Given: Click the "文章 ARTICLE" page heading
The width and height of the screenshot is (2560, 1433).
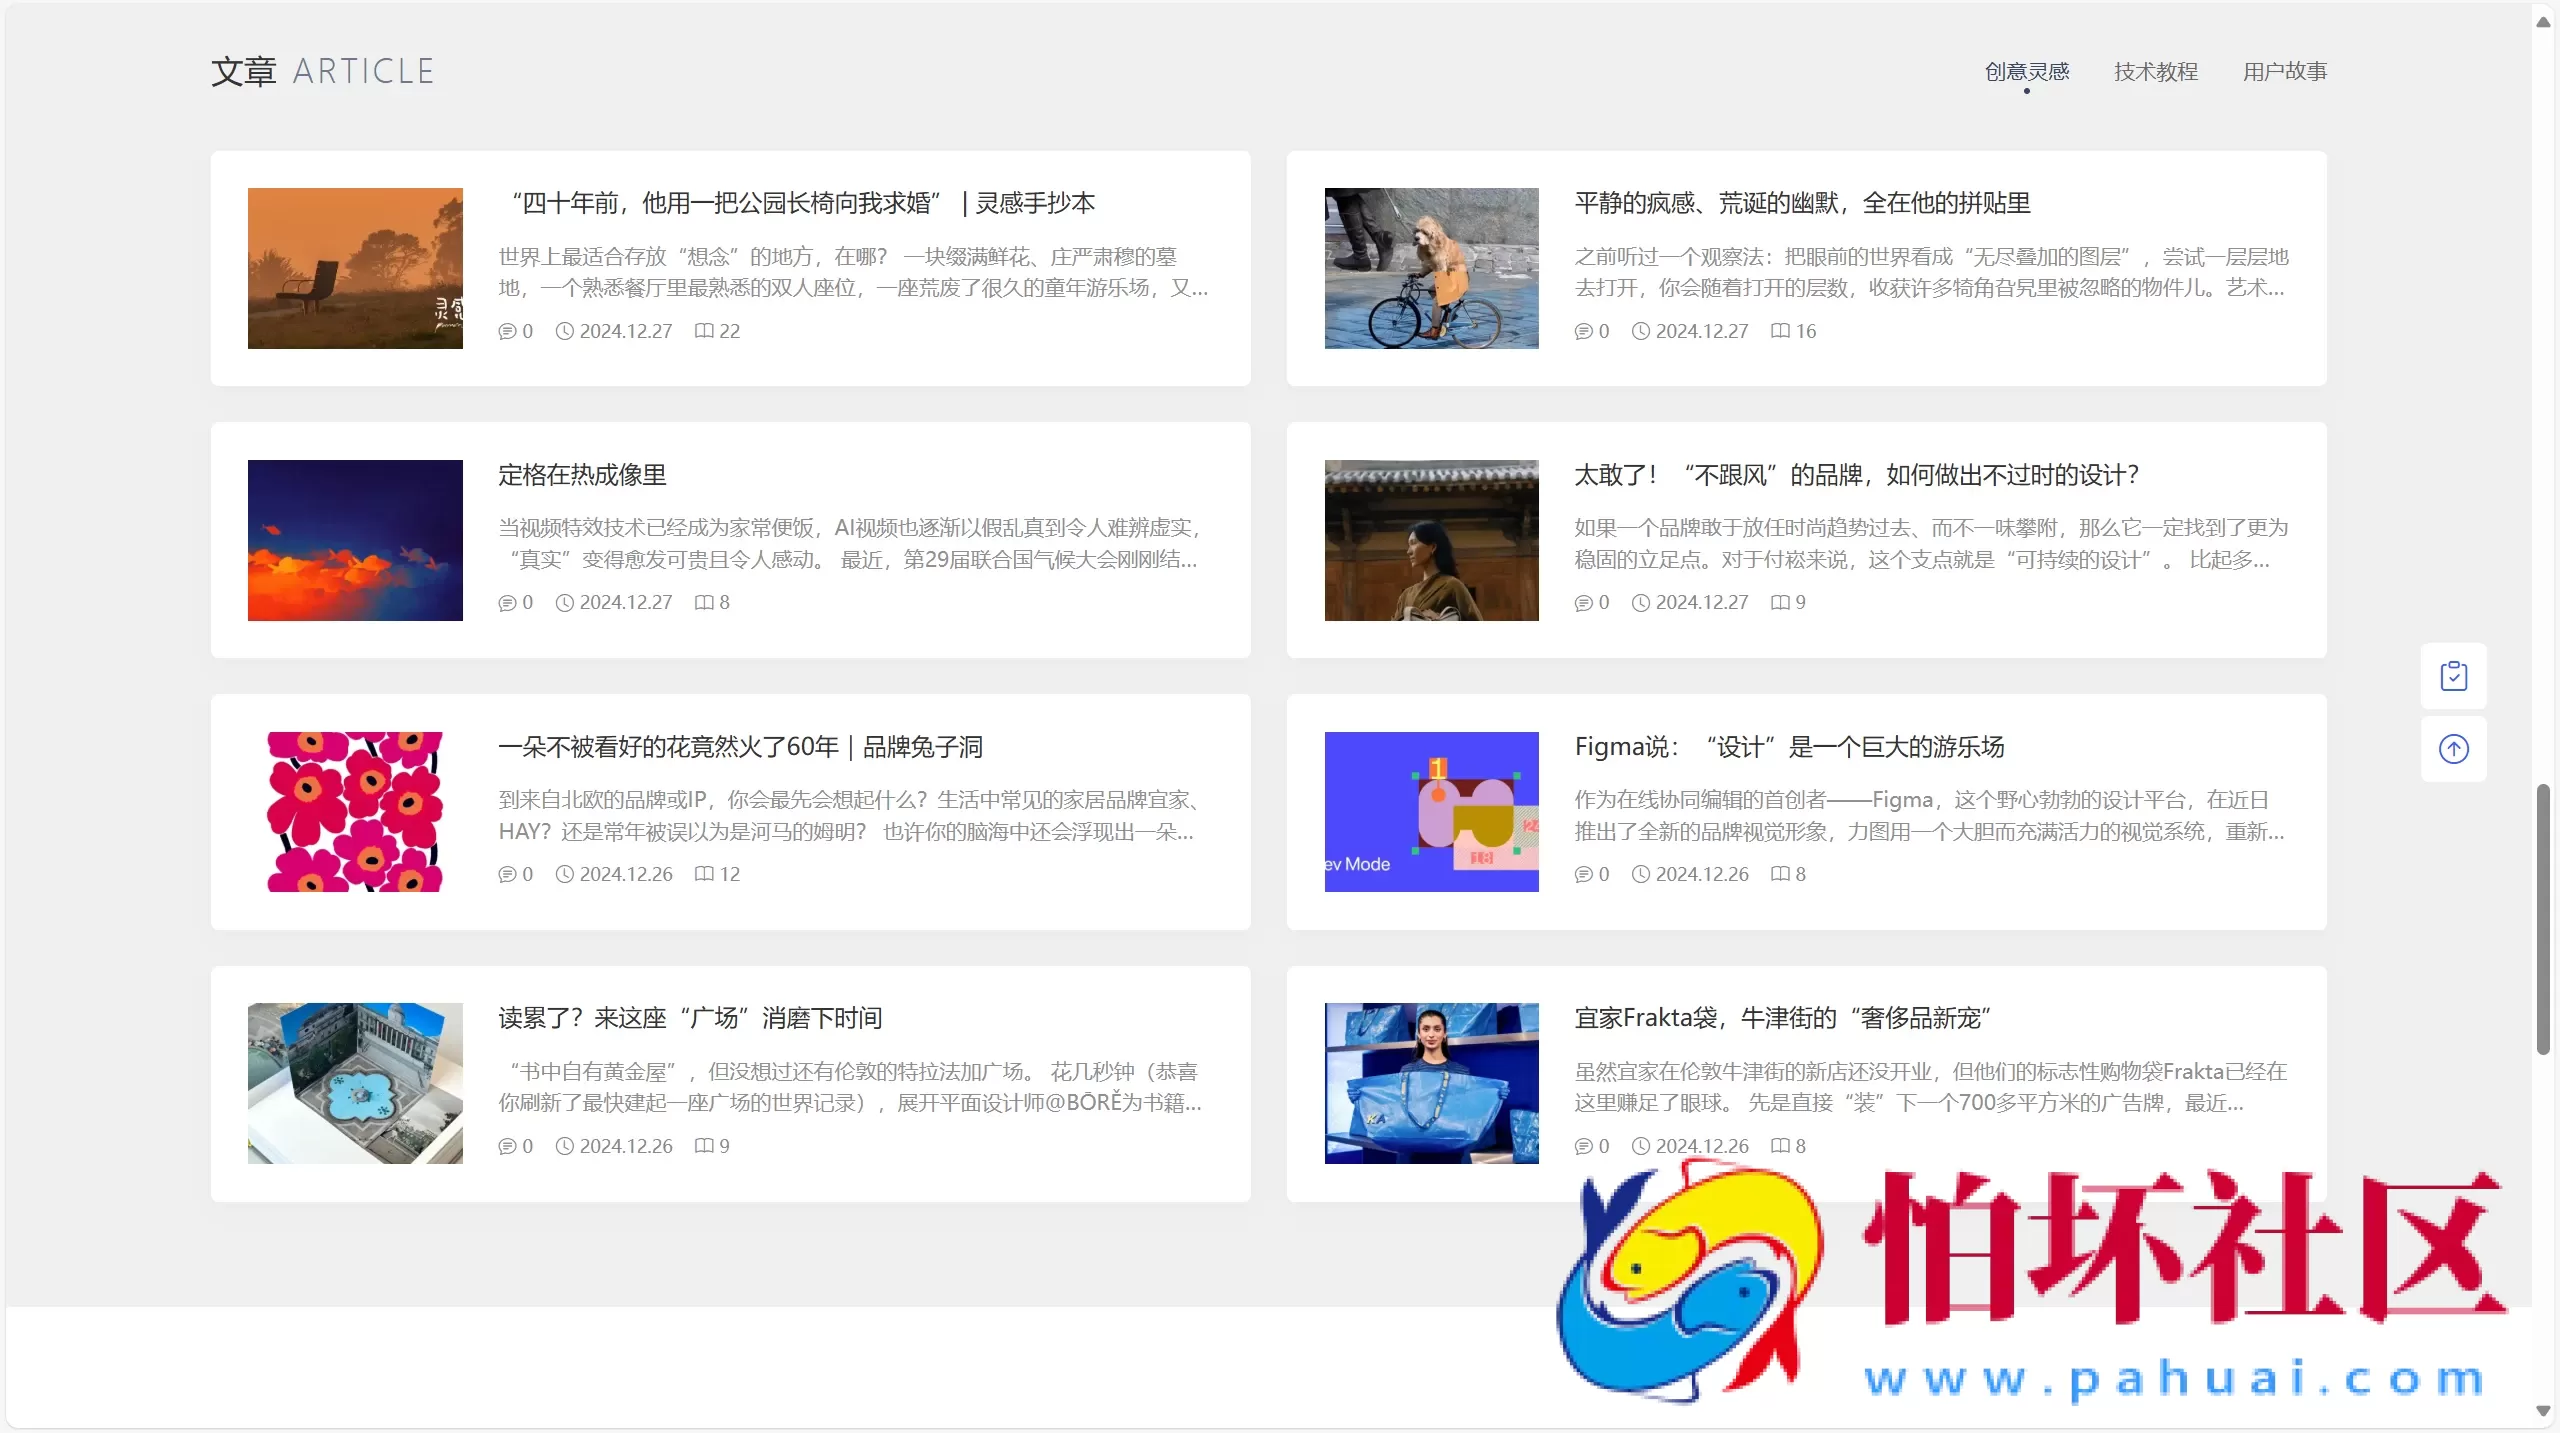Looking at the screenshot, I should click(322, 70).
